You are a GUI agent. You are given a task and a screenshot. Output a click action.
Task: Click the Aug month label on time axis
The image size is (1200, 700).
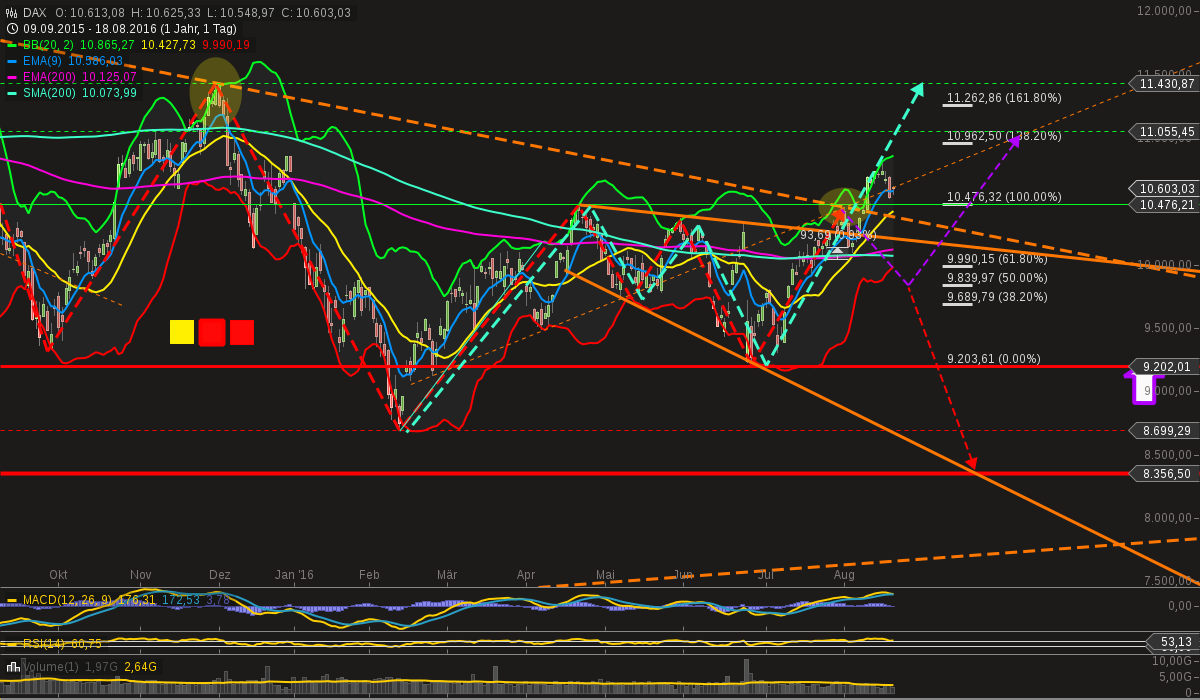tap(844, 575)
